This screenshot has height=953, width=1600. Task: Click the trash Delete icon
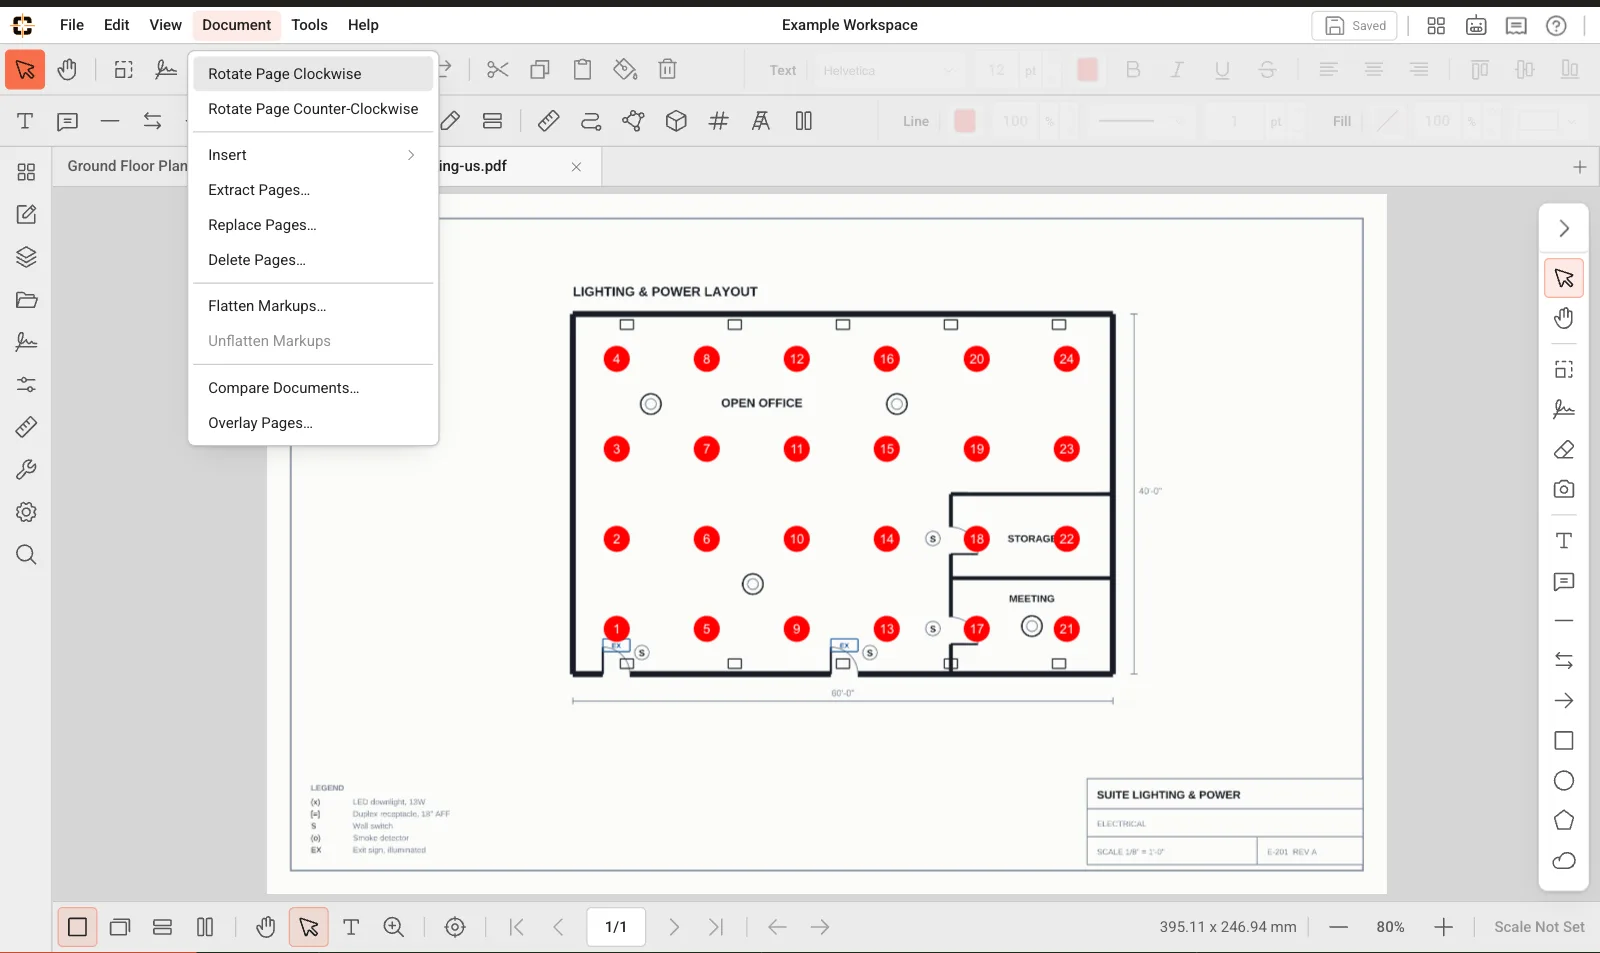668,70
